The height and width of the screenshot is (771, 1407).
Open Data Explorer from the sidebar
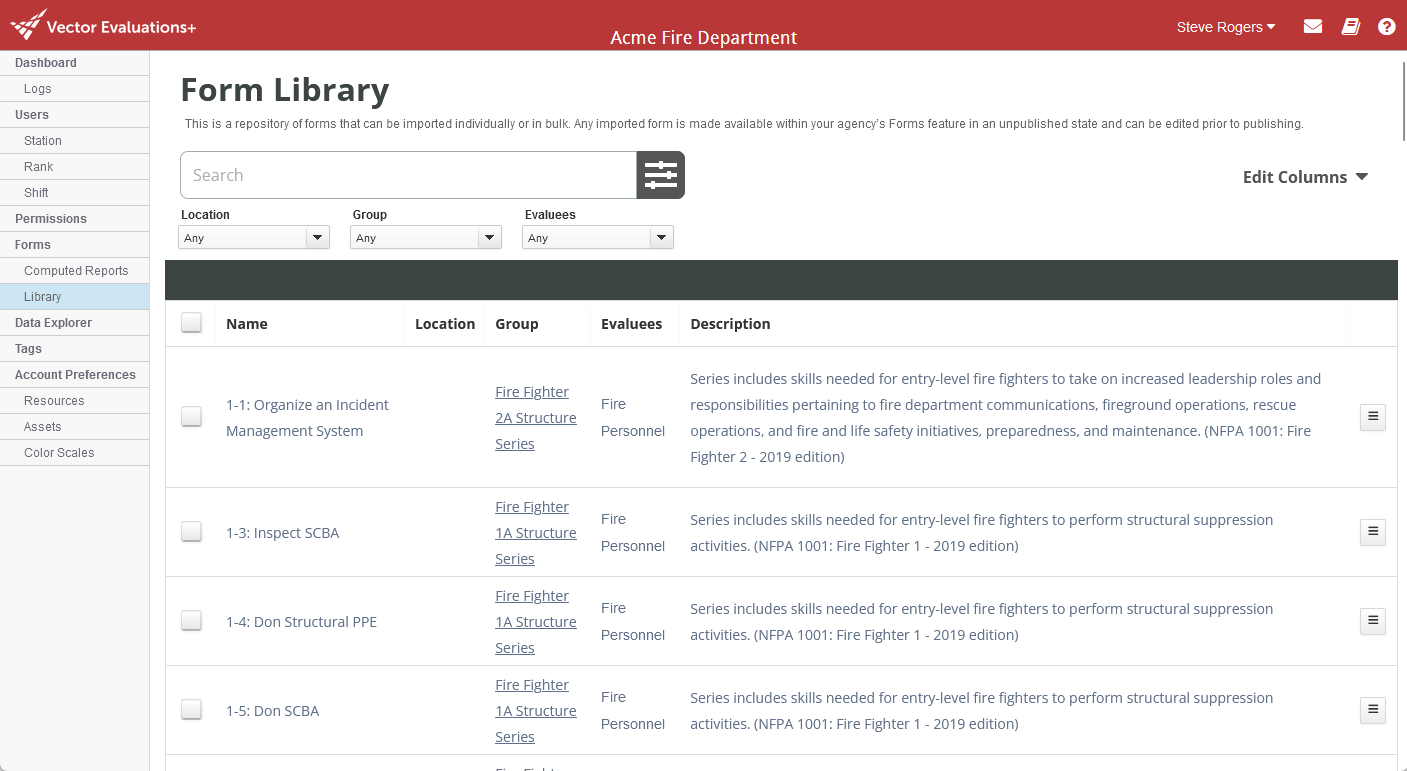click(x=53, y=322)
